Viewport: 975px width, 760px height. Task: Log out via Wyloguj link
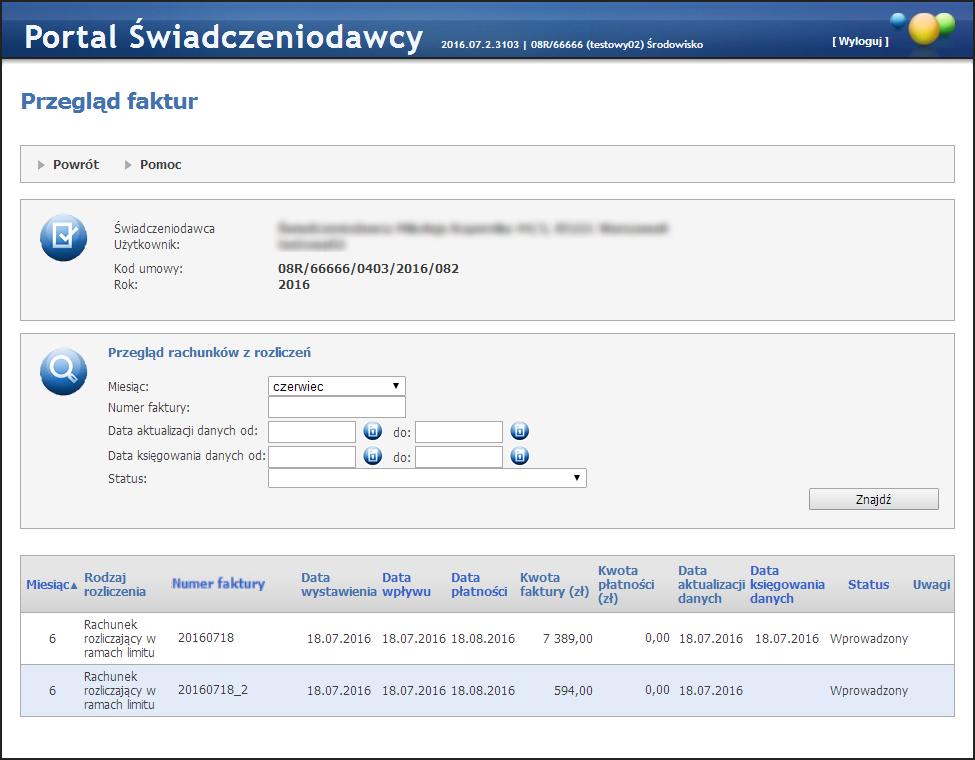(861, 41)
